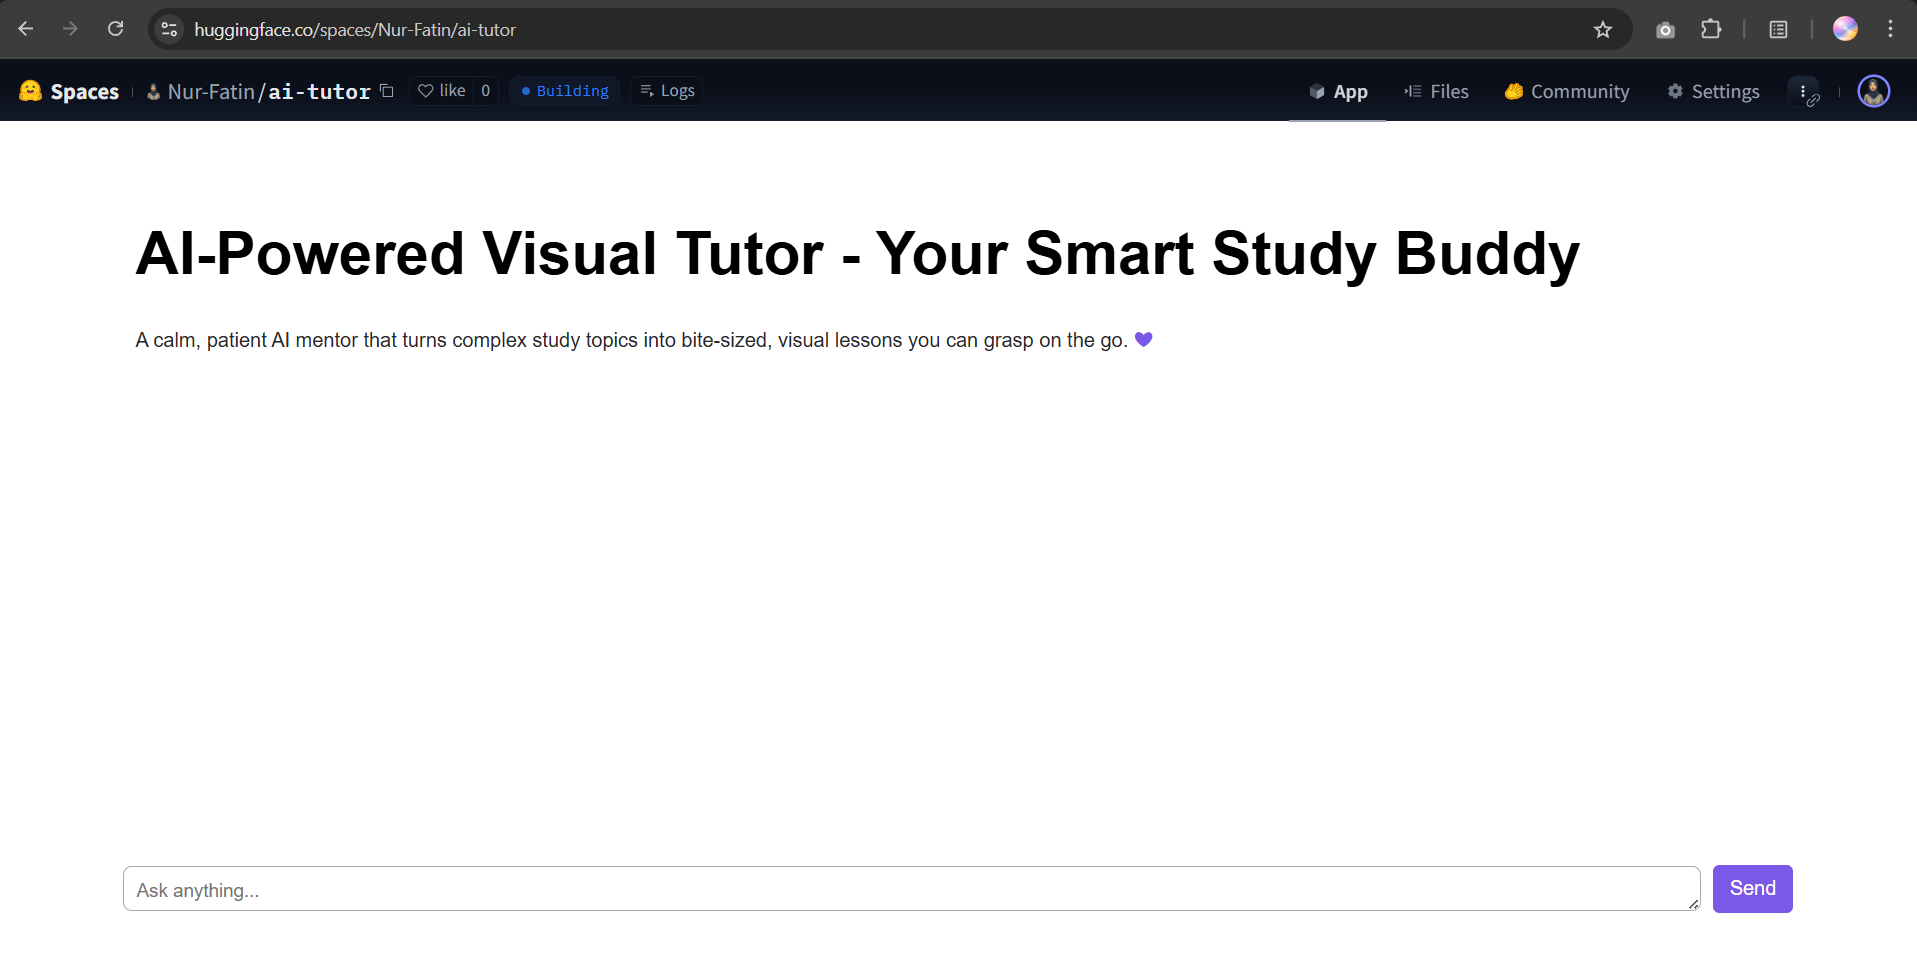Open the Community tab
The height and width of the screenshot is (967, 1917).
click(x=1567, y=92)
